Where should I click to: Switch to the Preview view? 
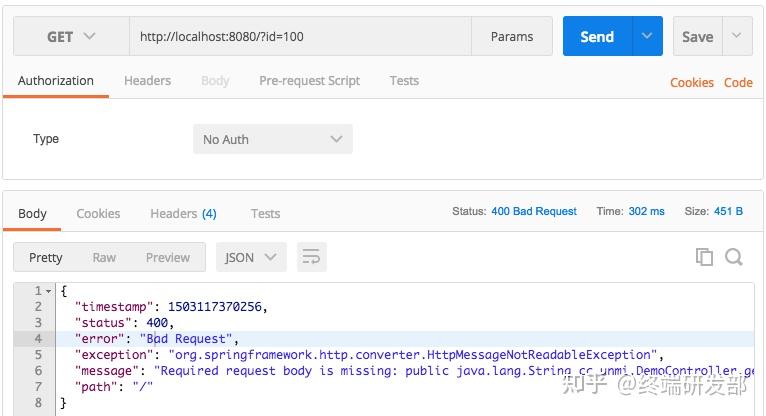[x=167, y=257]
